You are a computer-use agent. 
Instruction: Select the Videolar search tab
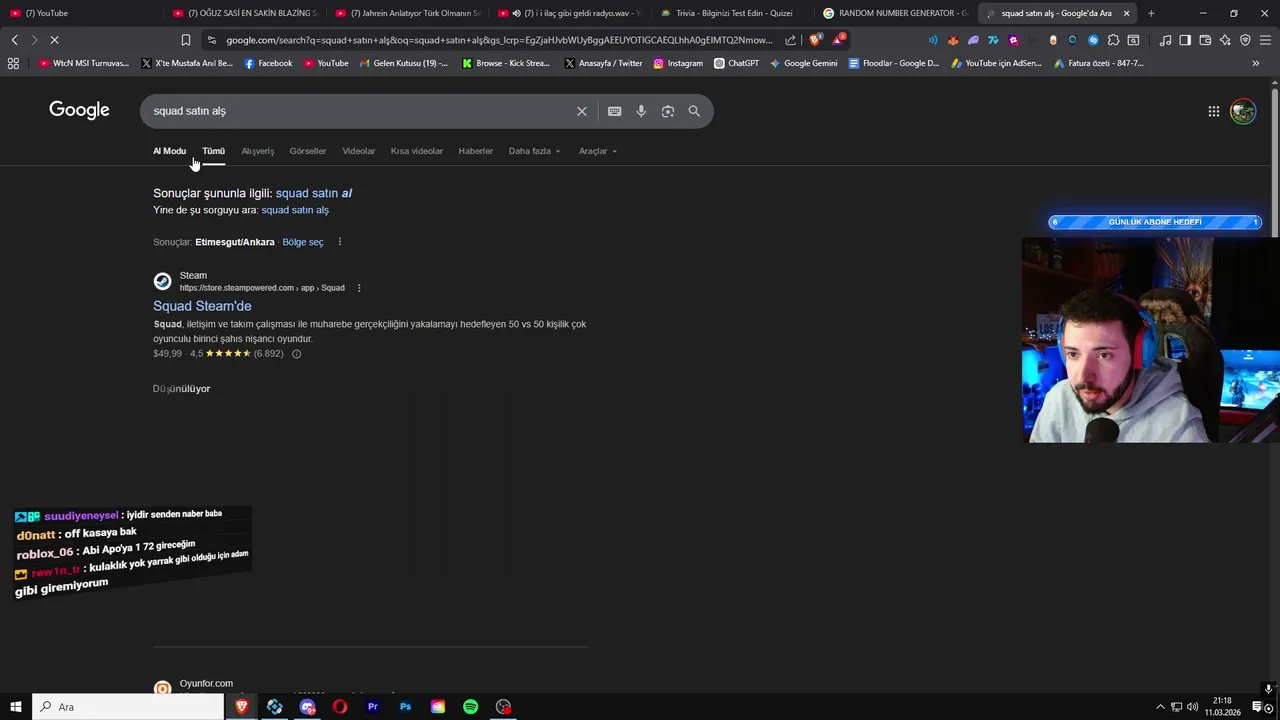(359, 151)
